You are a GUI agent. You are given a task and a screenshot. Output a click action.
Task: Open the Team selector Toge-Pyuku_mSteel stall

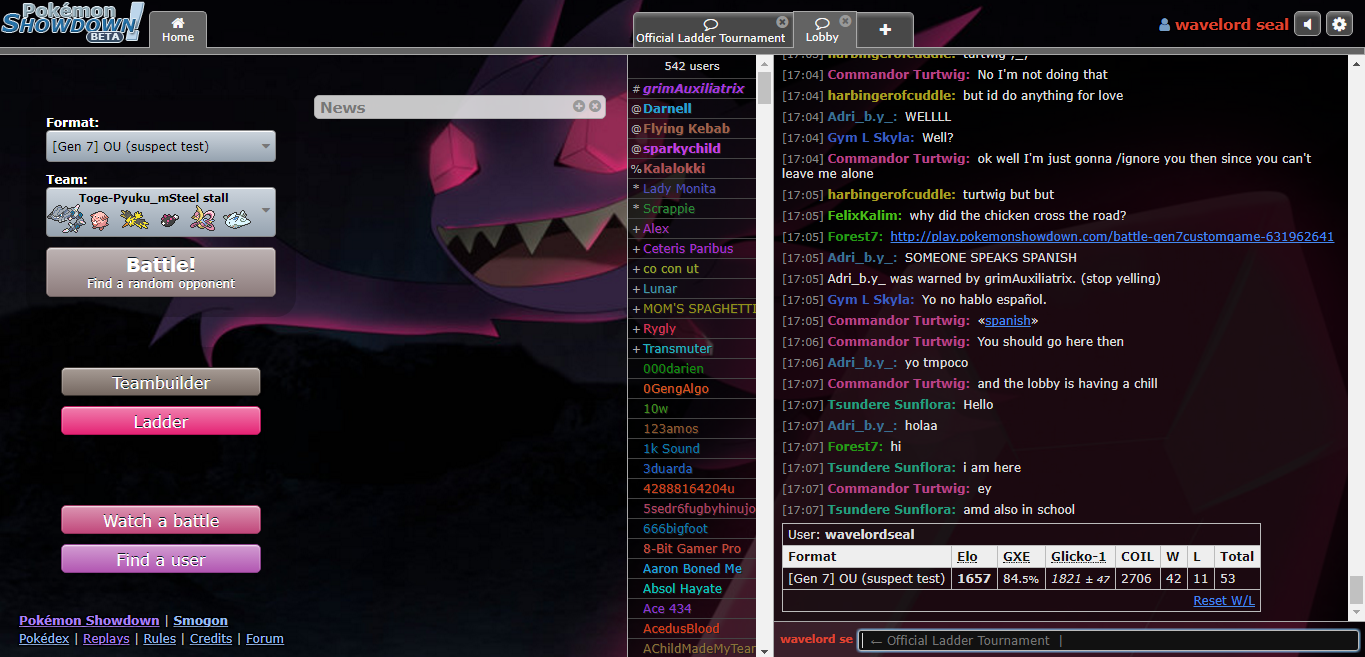pos(161,212)
